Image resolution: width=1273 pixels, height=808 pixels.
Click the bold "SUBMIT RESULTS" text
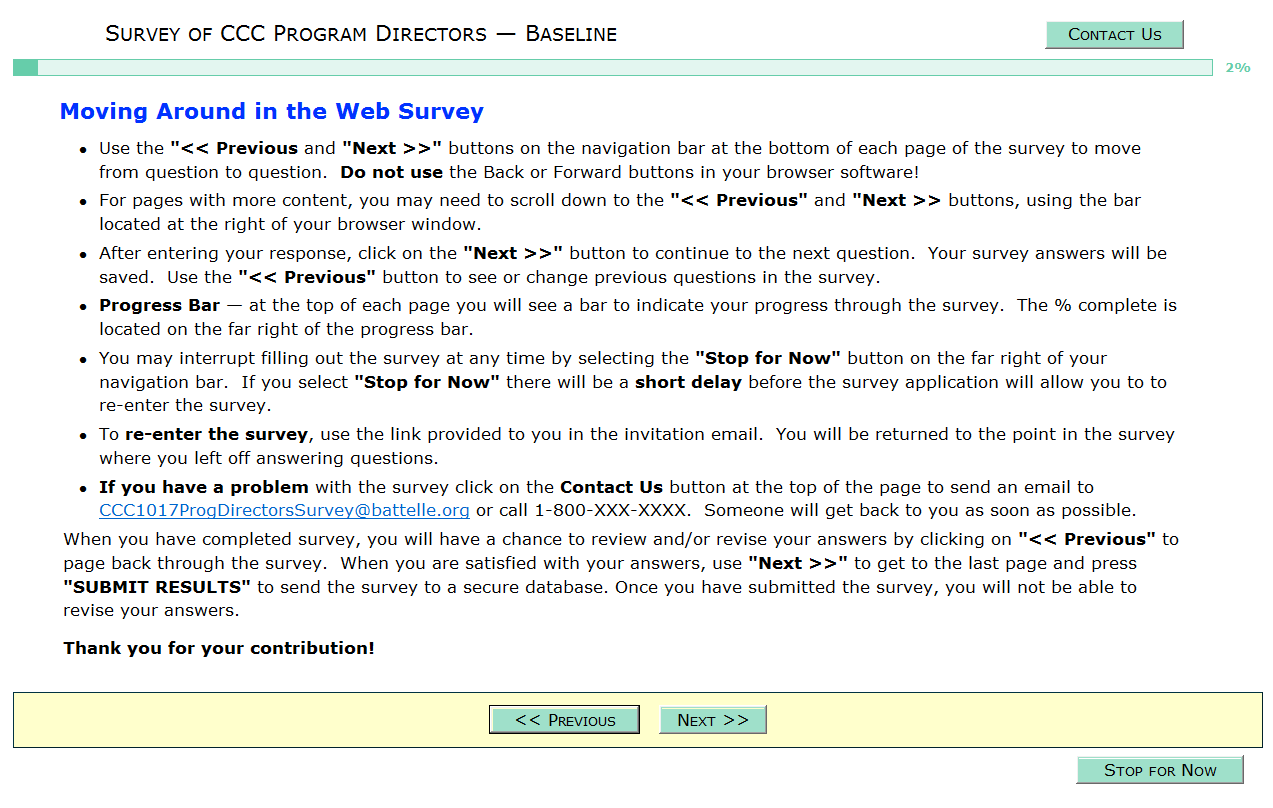(x=157, y=587)
